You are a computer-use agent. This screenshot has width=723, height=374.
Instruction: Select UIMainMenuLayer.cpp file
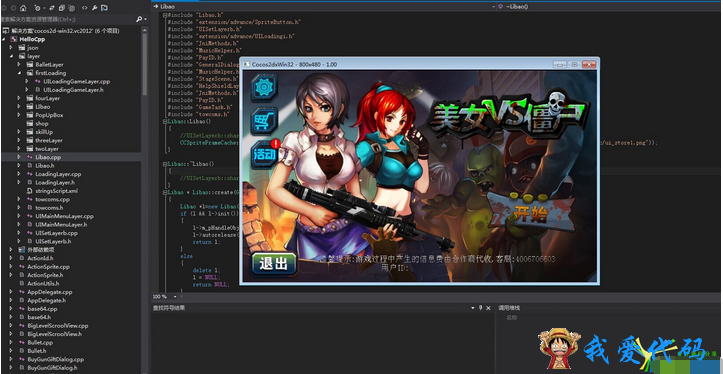tap(65, 216)
